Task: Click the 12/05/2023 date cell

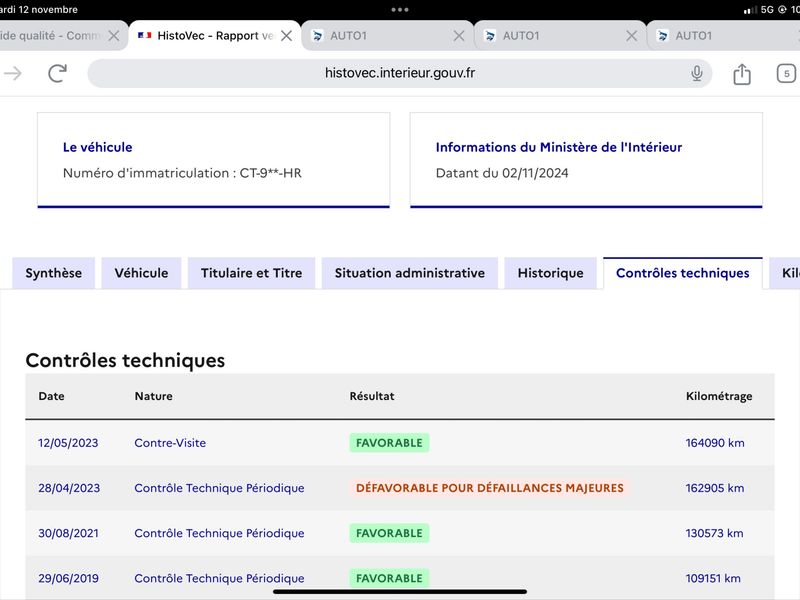Action: click(68, 443)
